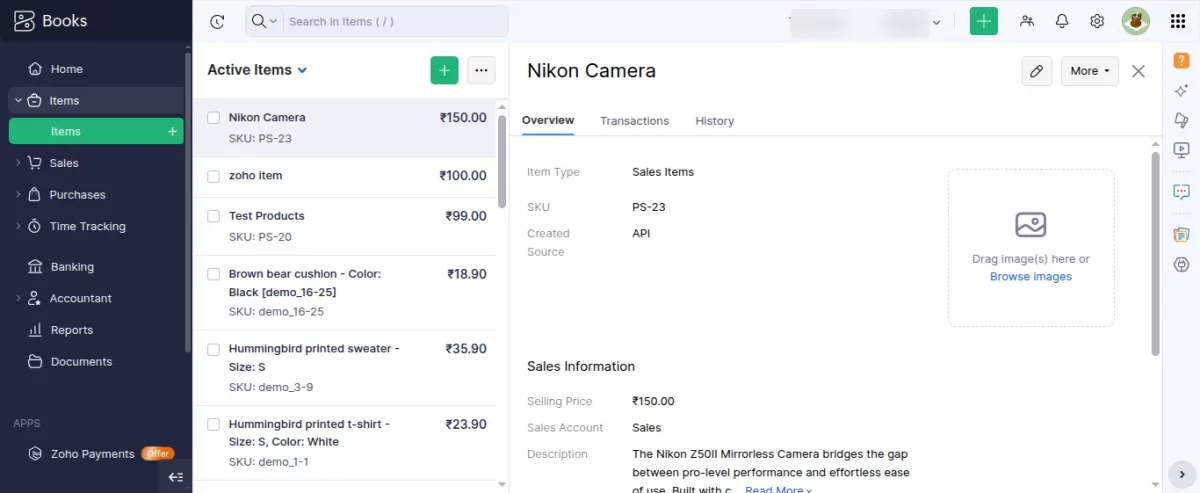
Task: Expand the Accountant section
Action: coord(18,298)
